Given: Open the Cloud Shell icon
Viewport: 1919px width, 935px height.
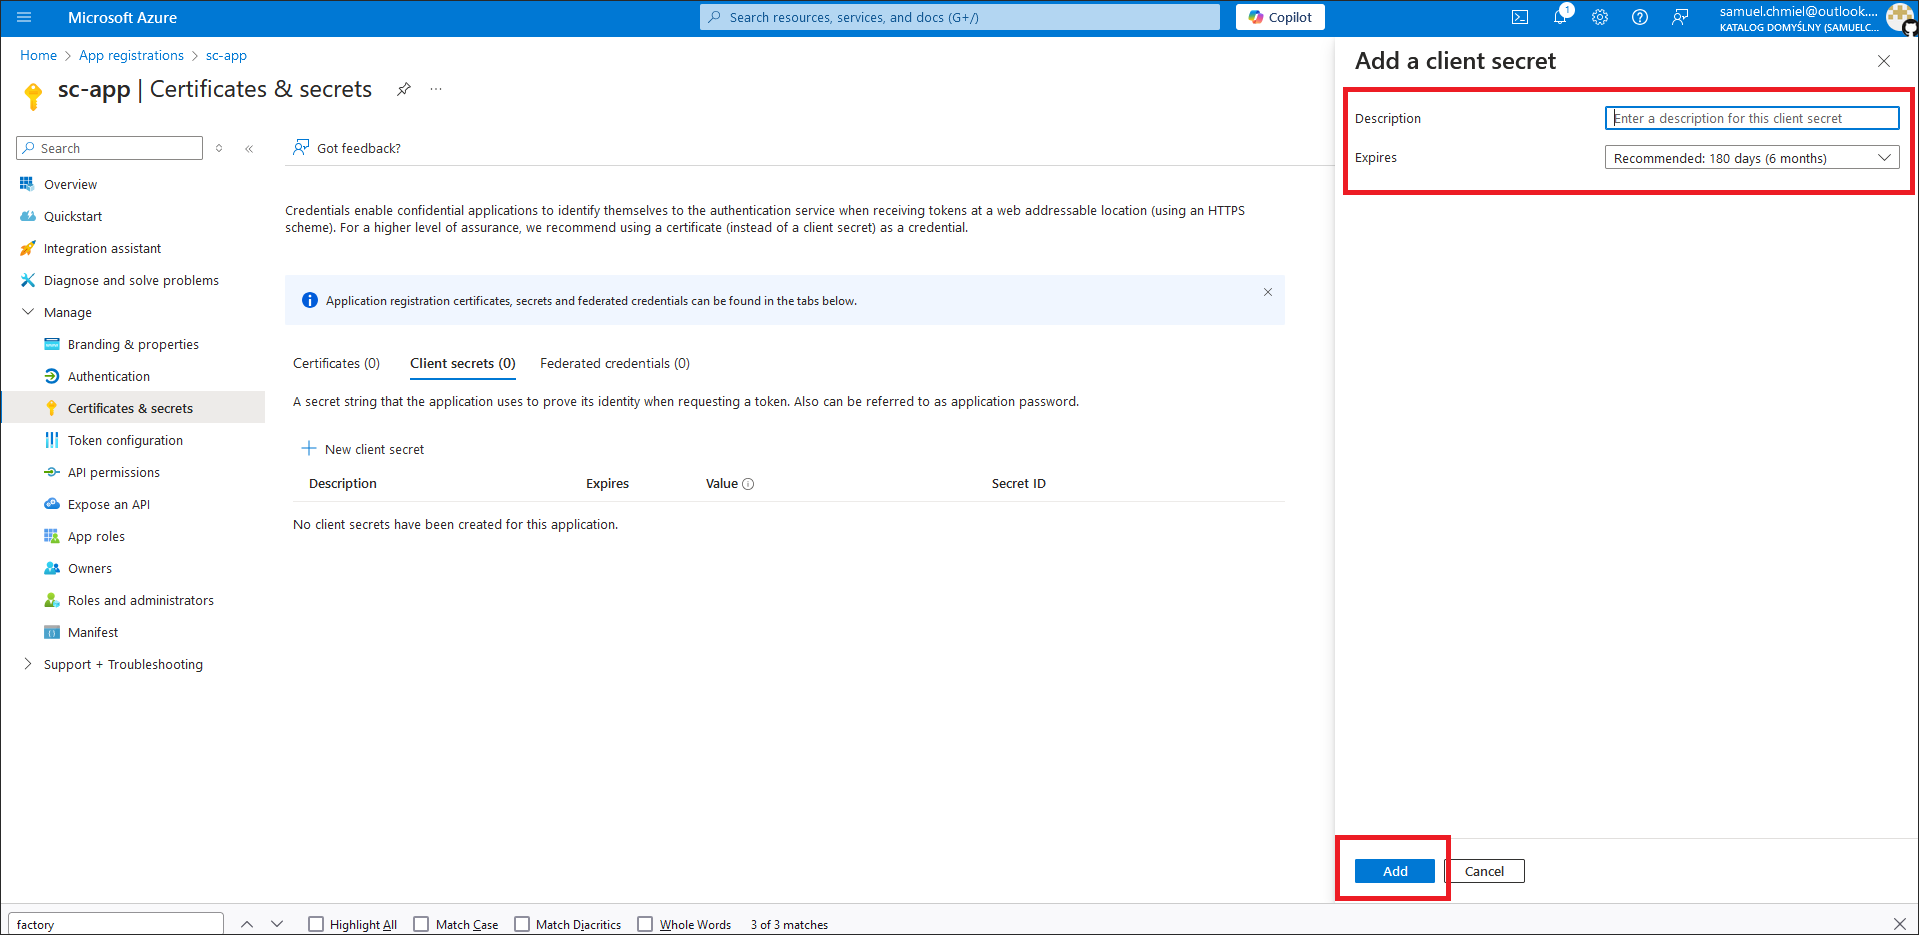Looking at the screenshot, I should click(x=1520, y=17).
